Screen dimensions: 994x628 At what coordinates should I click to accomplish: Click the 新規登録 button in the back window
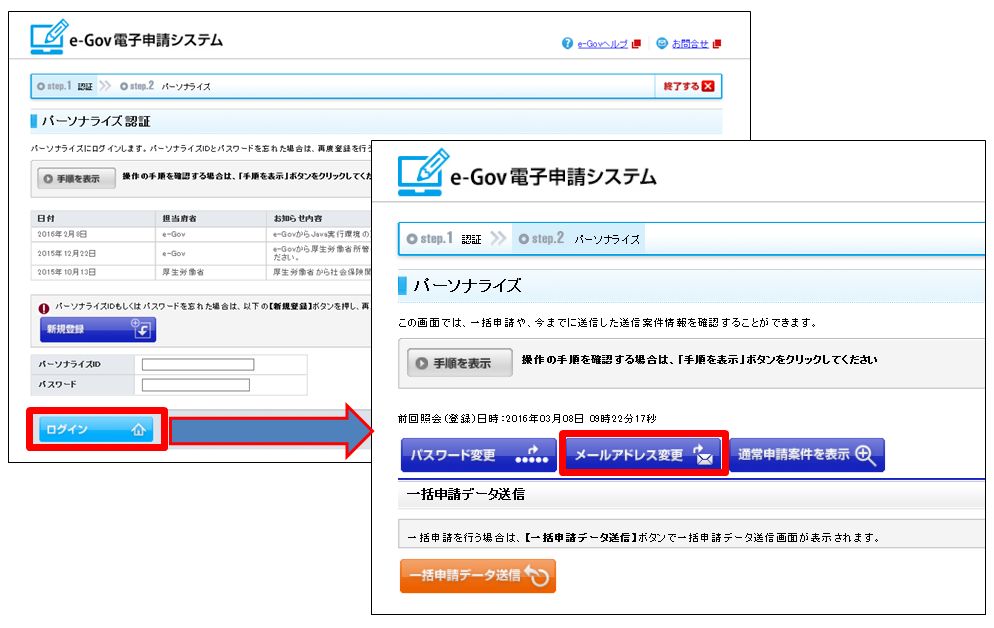click(98, 329)
